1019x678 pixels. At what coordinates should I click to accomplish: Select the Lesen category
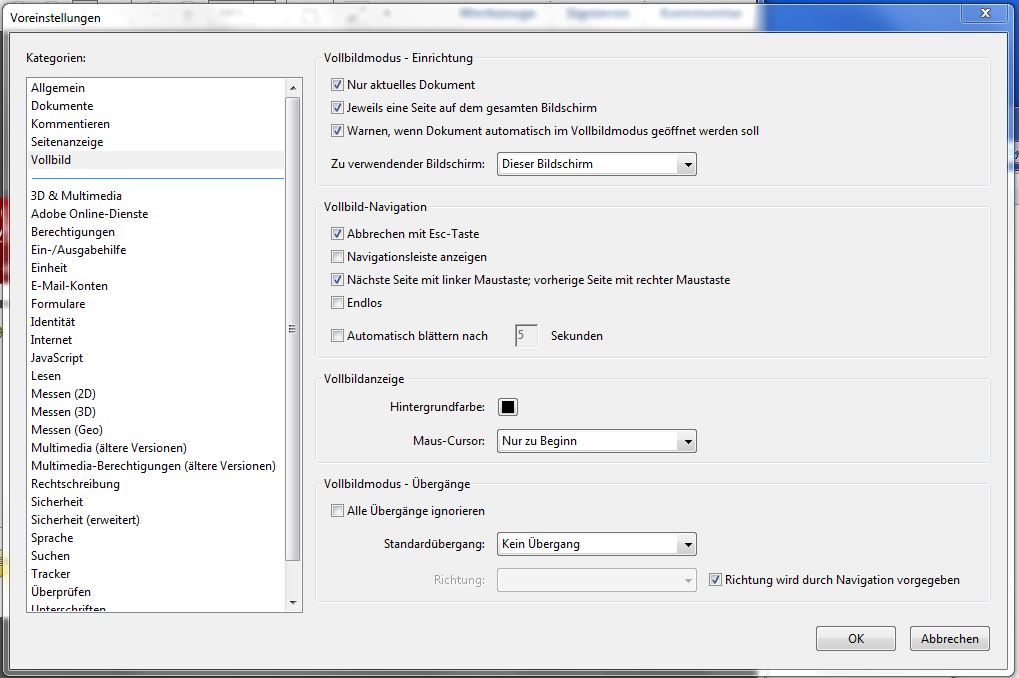click(157, 376)
